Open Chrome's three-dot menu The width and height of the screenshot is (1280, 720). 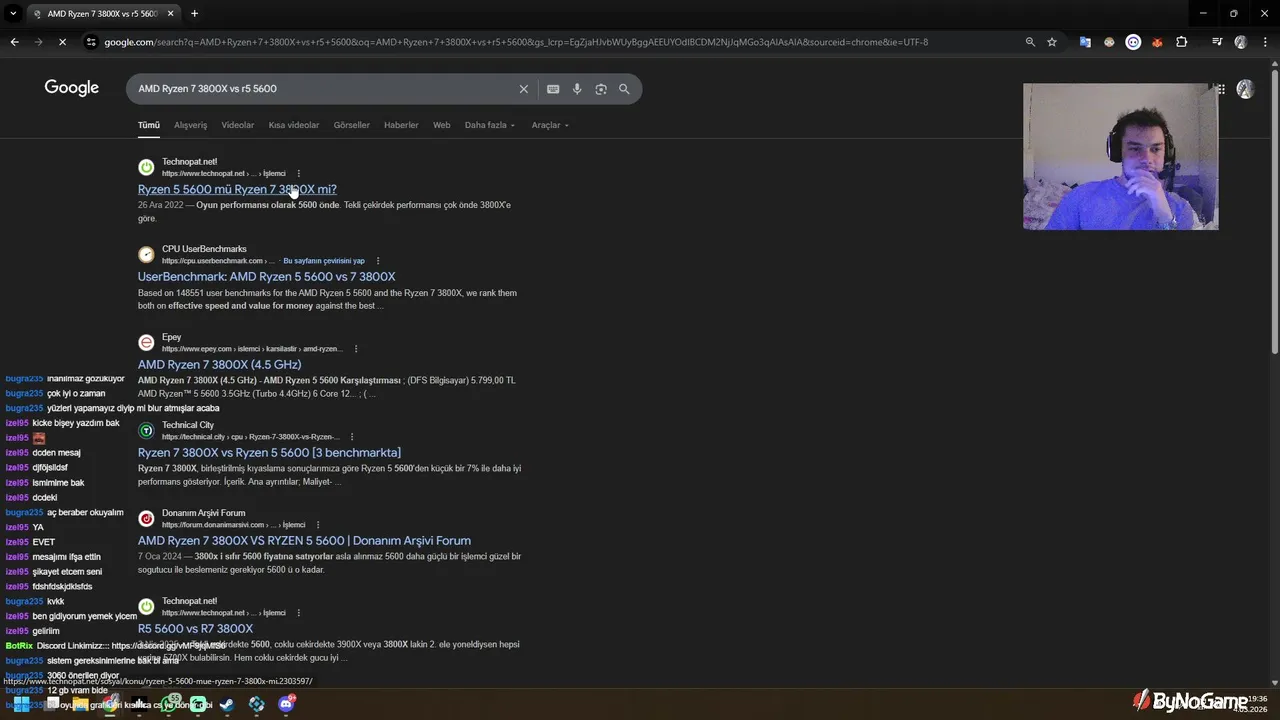pos(1264,42)
